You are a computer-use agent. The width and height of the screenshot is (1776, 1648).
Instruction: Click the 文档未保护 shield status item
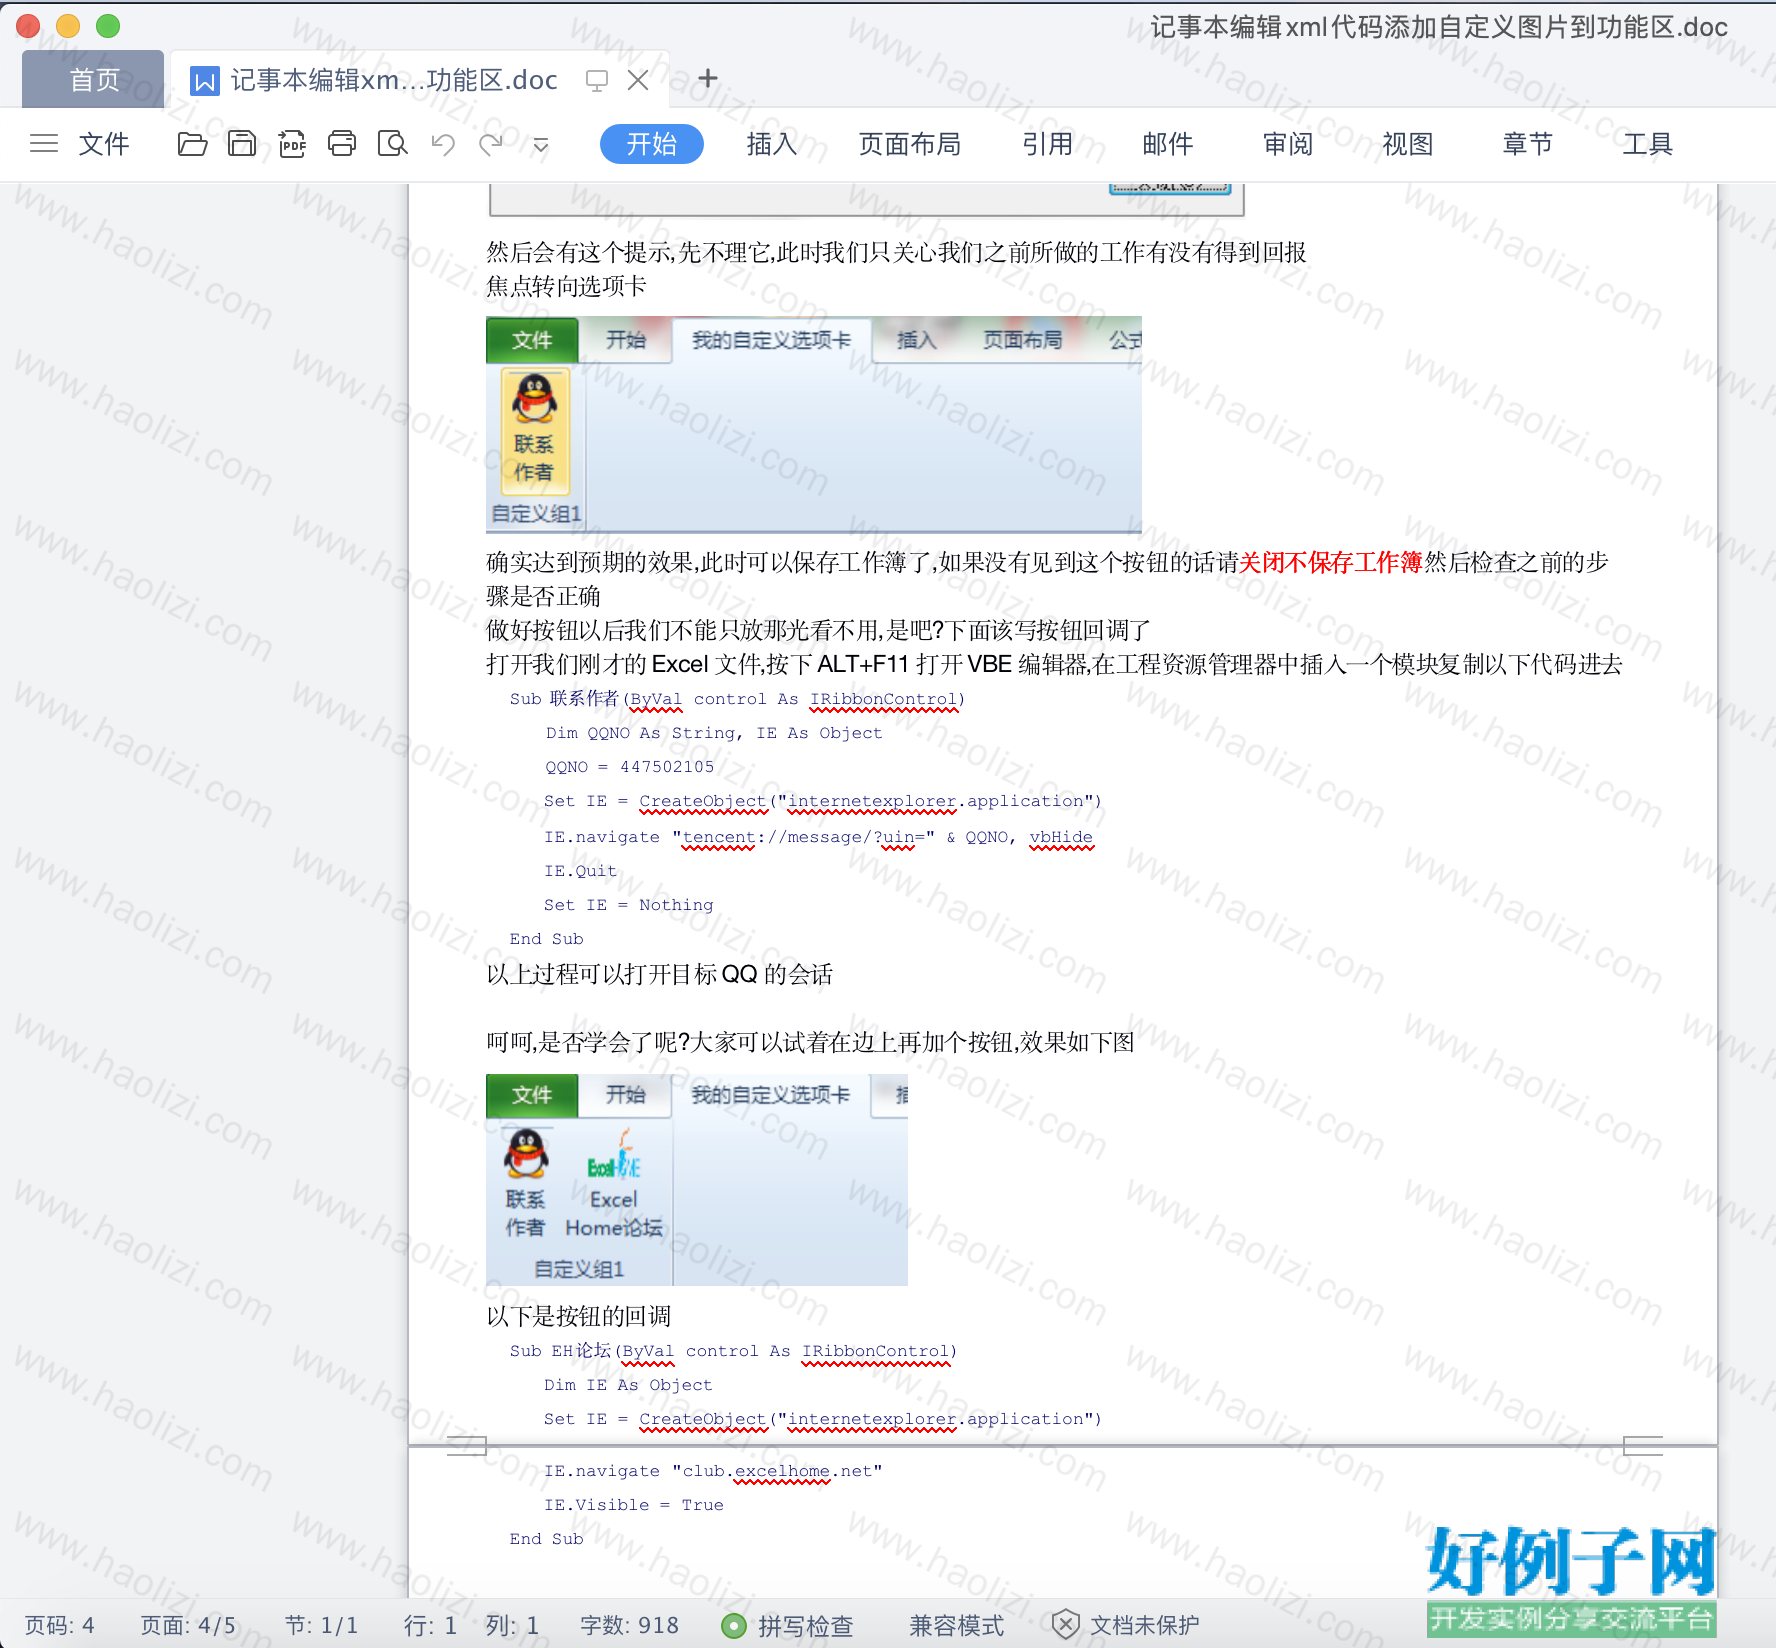[x=1126, y=1625]
